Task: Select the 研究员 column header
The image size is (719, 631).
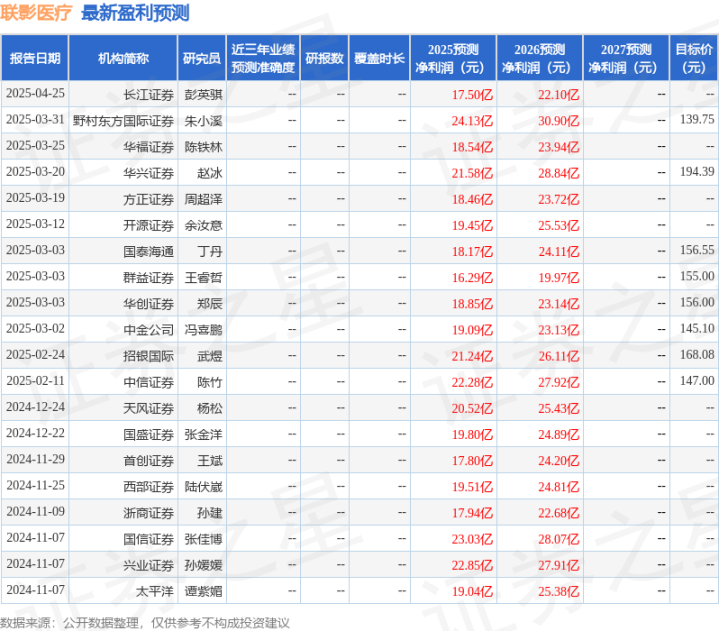Action: (x=202, y=58)
